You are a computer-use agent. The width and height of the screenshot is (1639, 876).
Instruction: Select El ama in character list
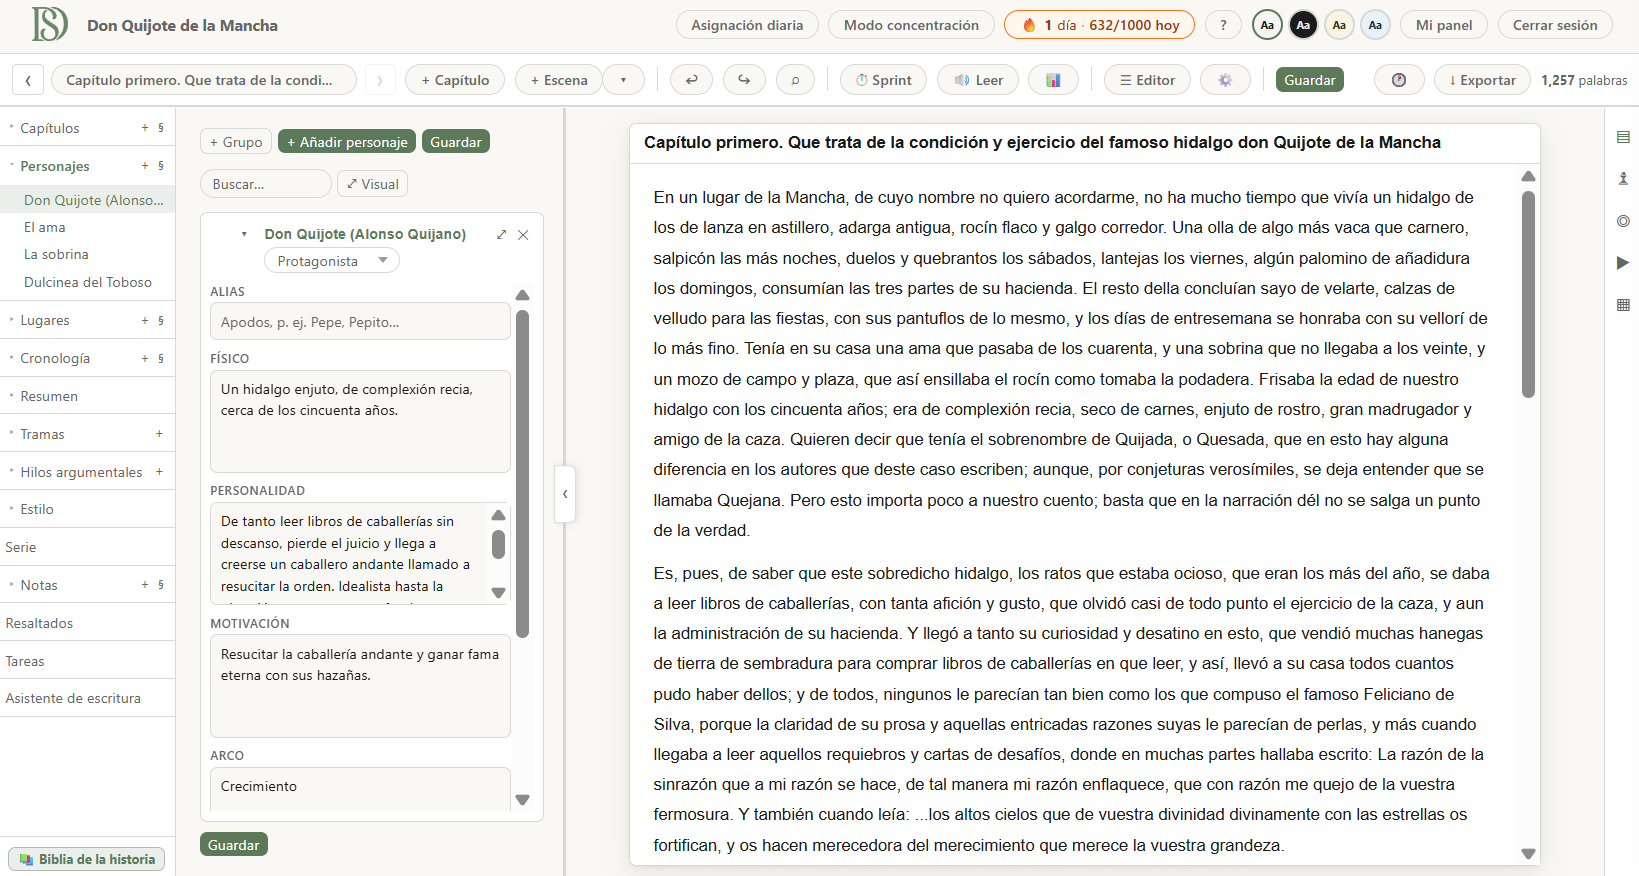coord(87,227)
